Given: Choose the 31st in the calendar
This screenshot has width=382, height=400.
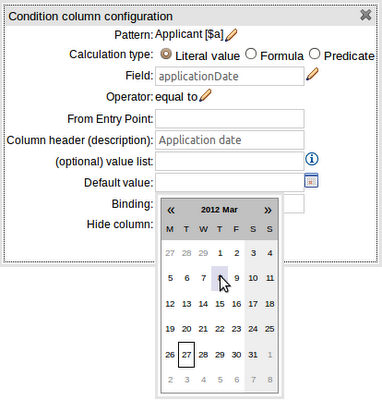Looking at the screenshot, I should [253, 355].
